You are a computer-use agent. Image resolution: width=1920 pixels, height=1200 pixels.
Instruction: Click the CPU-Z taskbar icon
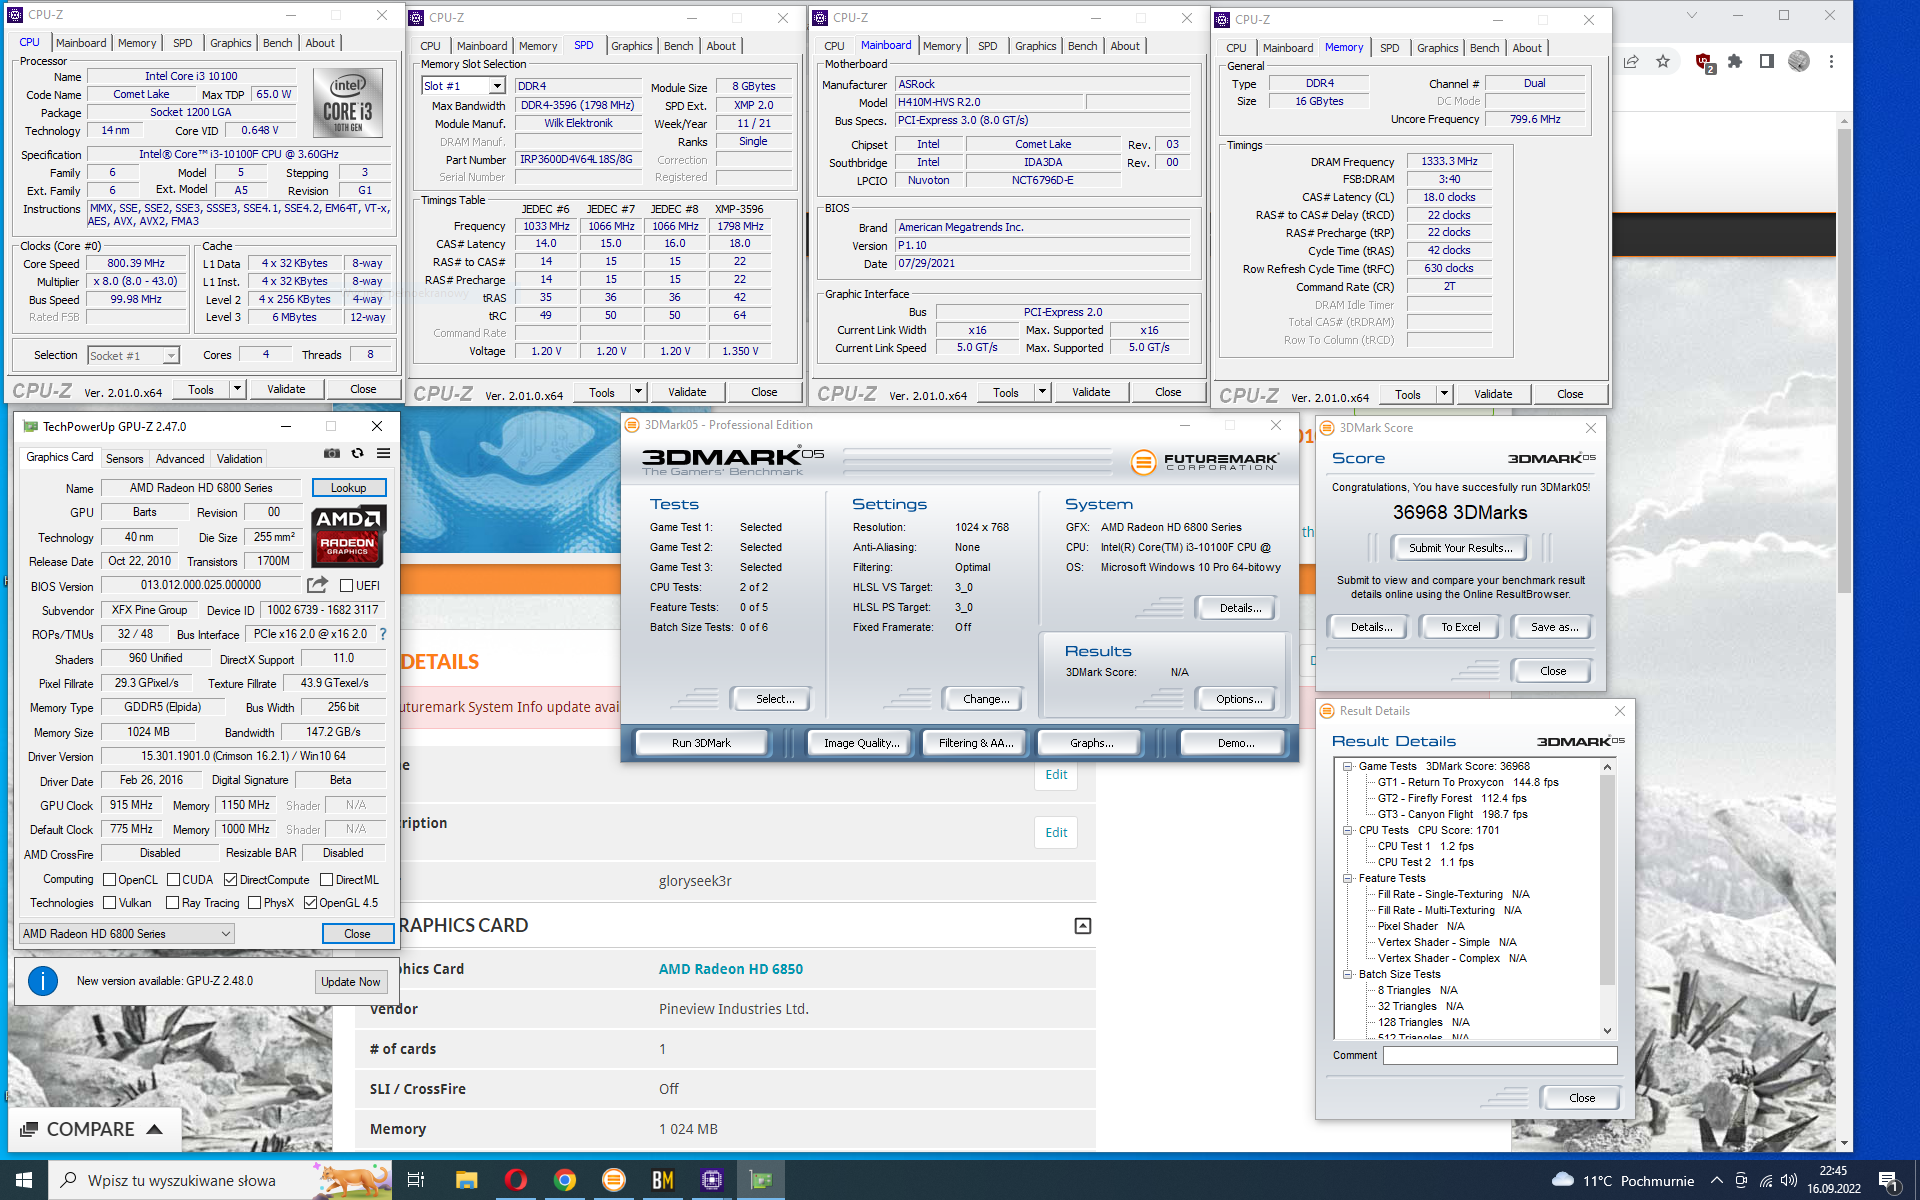pos(711,1180)
